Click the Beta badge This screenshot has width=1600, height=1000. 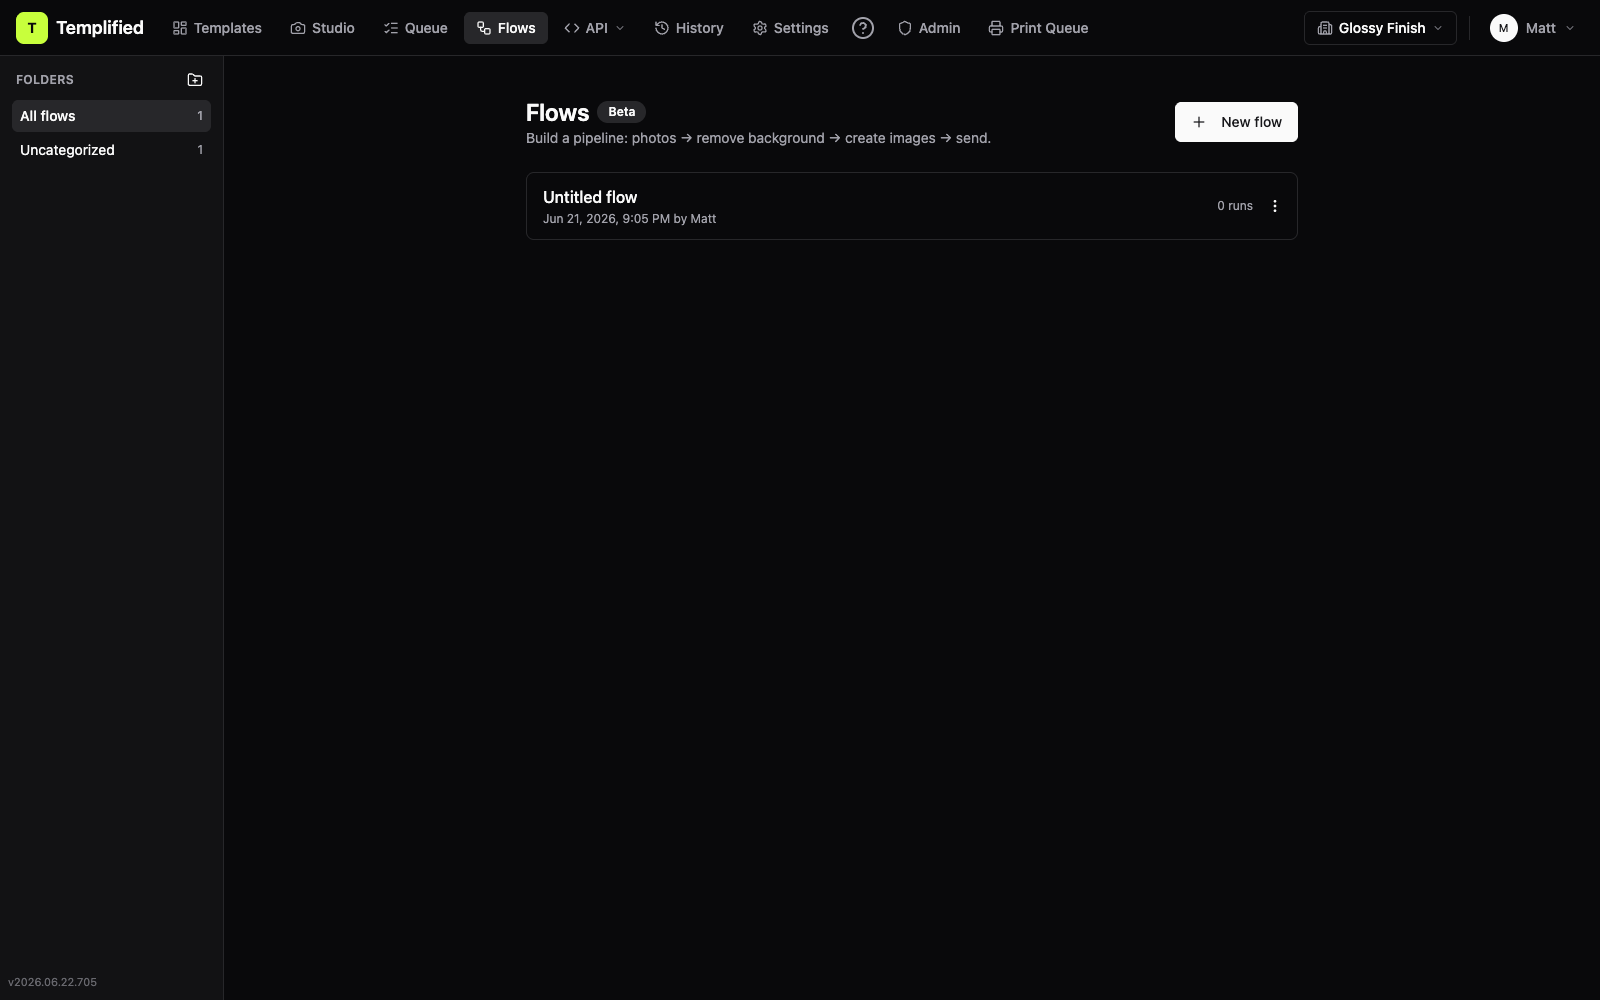pos(622,112)
